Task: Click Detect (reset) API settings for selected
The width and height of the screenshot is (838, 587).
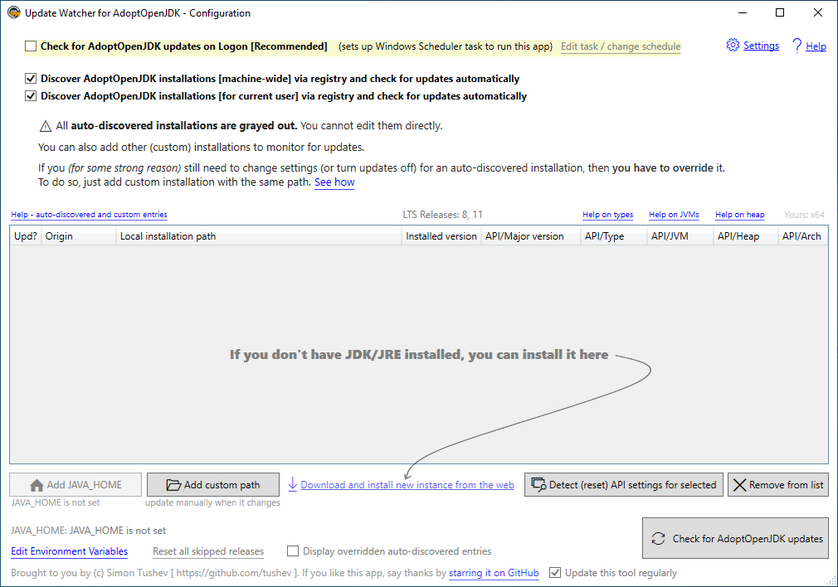Action: [624, 485]
